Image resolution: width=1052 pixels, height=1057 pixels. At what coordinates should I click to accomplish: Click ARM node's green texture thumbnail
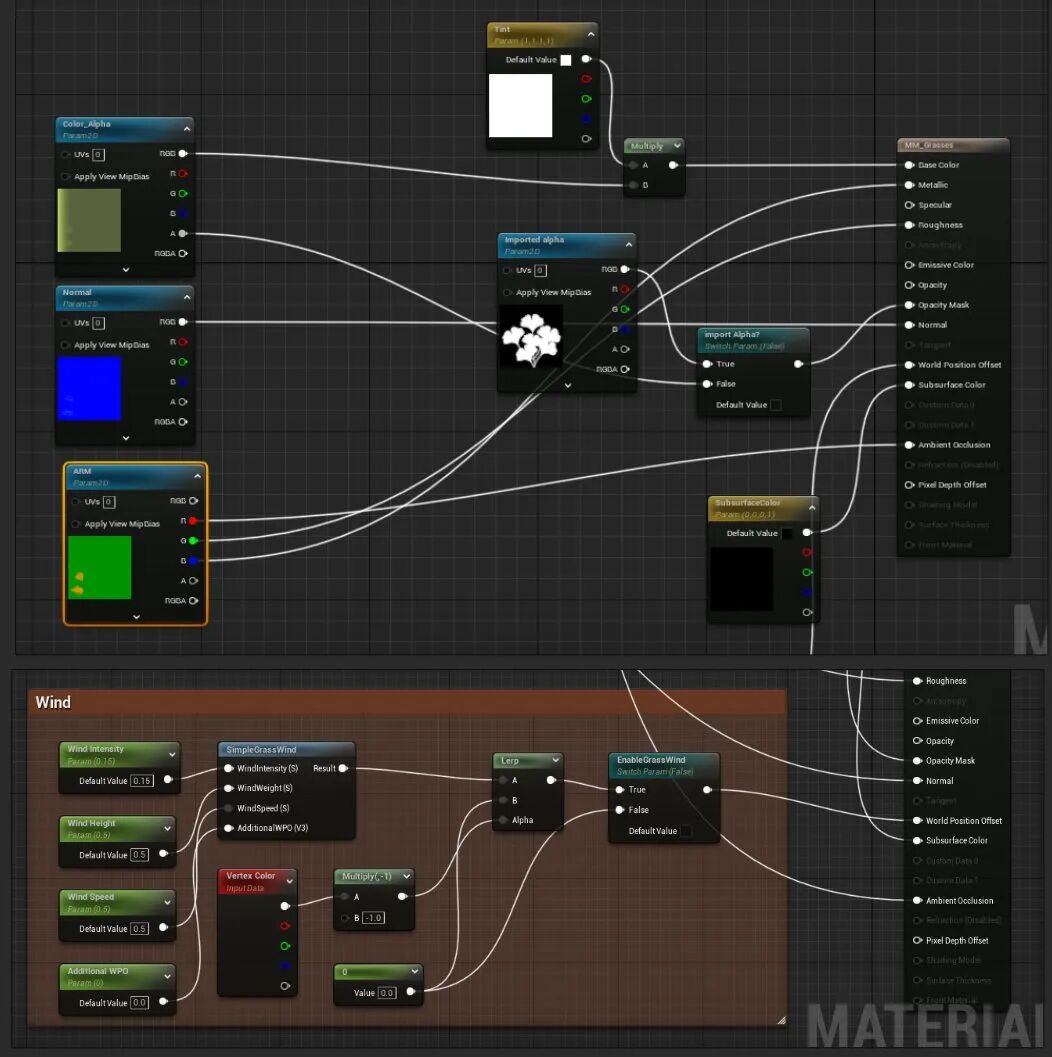(100, 568)
